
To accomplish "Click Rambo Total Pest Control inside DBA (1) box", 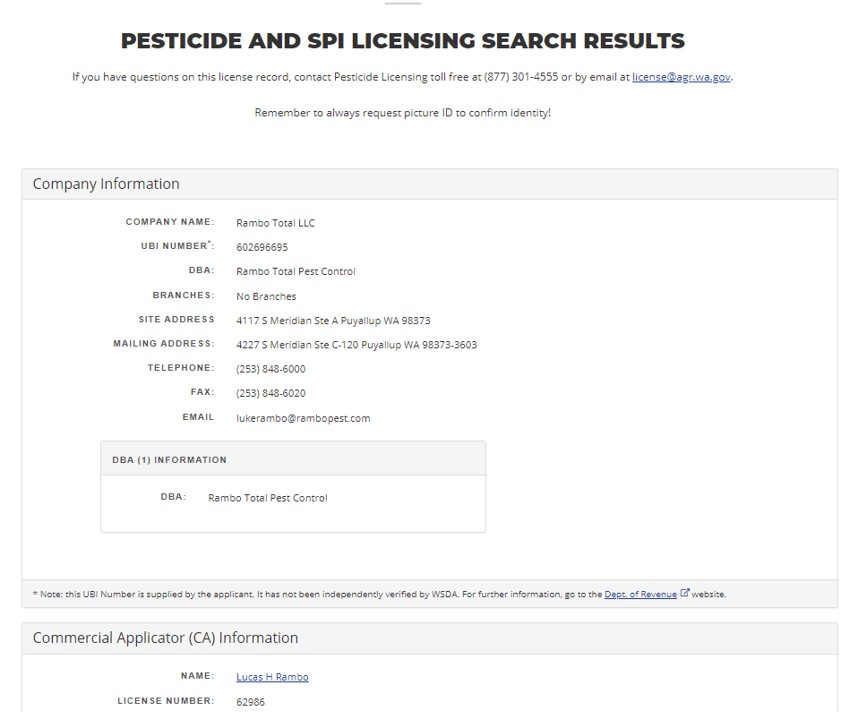I will click(267, 498).
